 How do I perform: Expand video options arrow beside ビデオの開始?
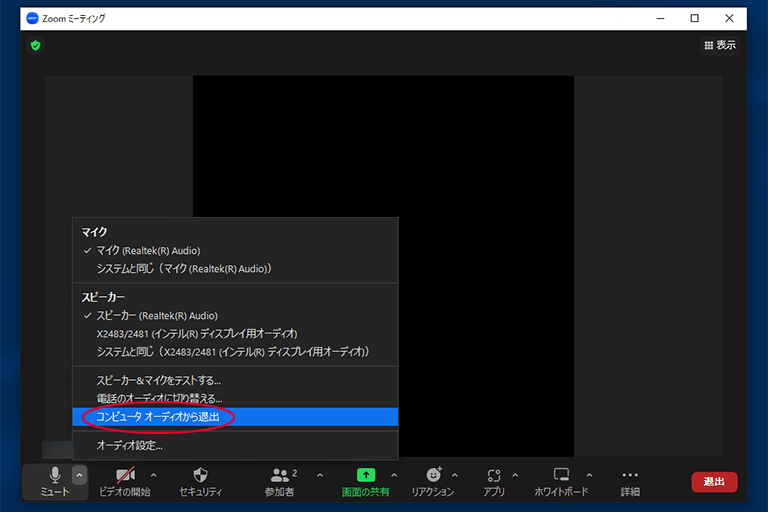pyautogui.click(x=153, y=475)
